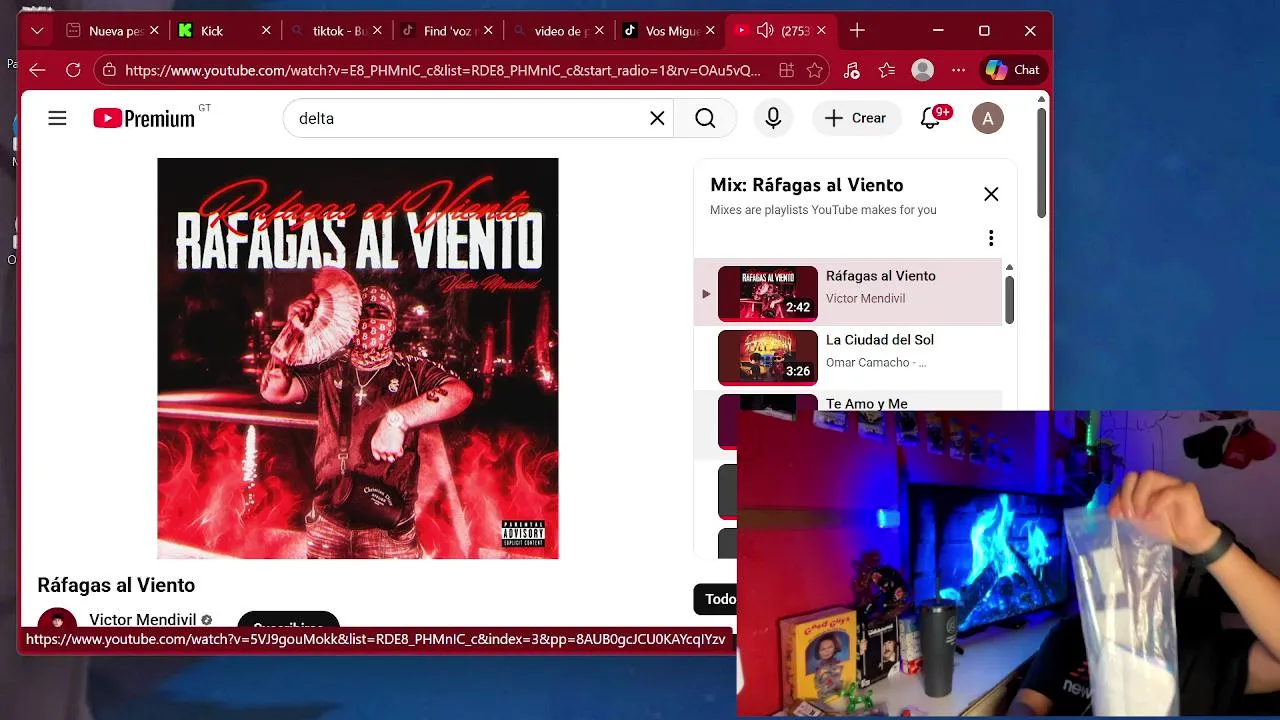Open the tab actions chevron menu

(x=37, y=31)
